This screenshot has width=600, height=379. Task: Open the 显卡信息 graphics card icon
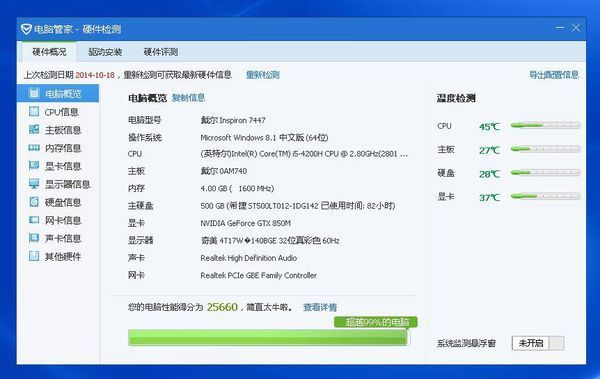pos(34,165)
